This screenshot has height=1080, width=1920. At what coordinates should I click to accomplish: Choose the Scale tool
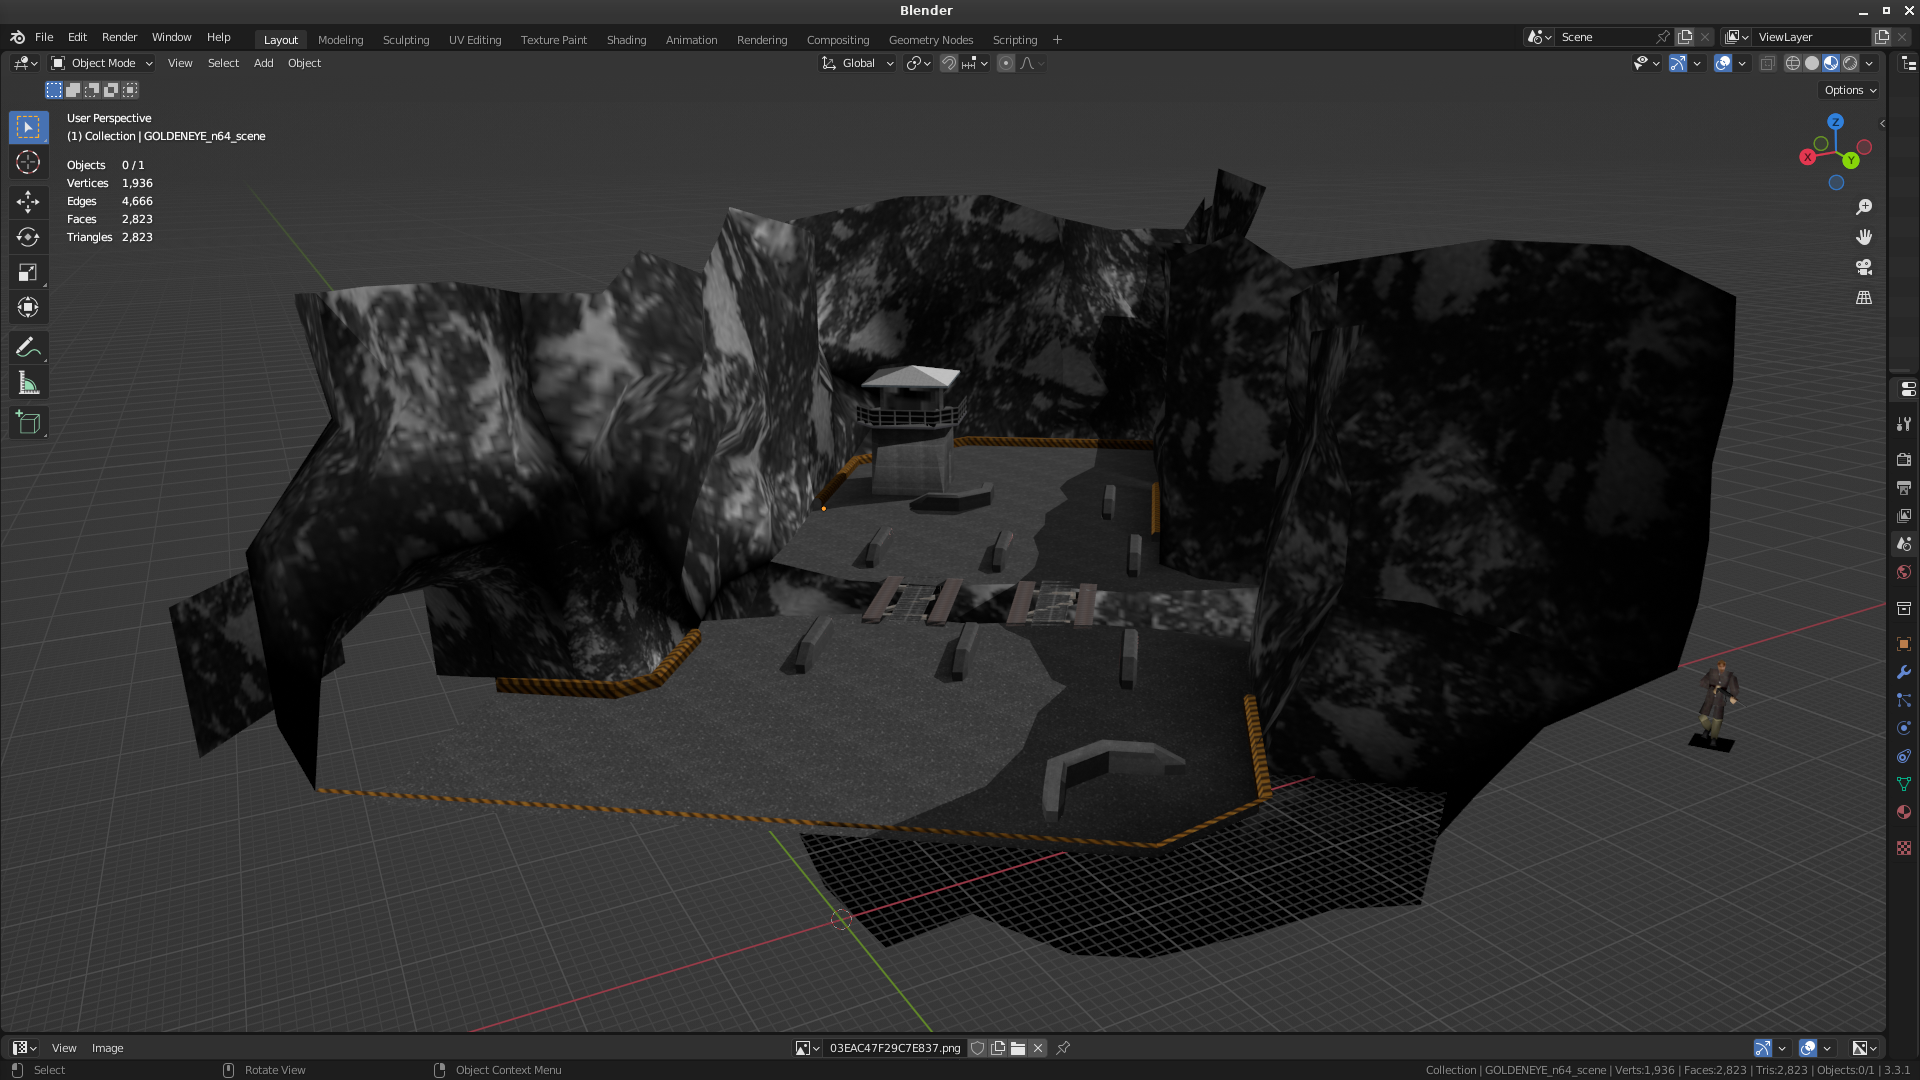click(x=28, y=272)
